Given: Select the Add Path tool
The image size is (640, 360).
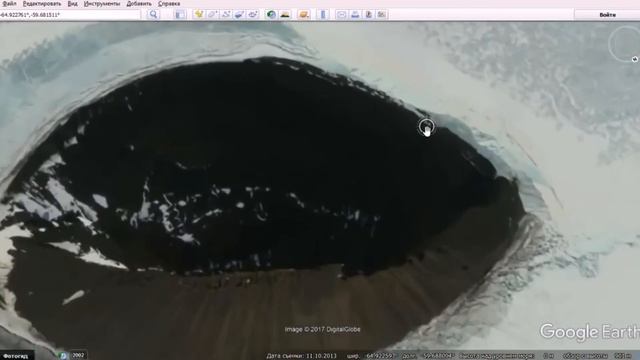Looking at the screenshot, I should [x=226, y=15].
